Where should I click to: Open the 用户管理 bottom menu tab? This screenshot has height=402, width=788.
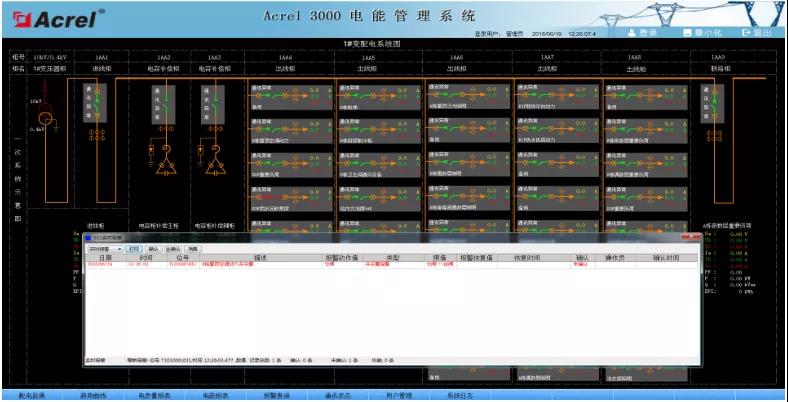point(399,395)
